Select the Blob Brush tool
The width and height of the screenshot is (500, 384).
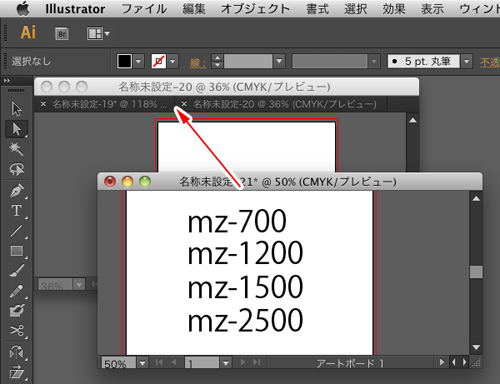tap(16, 311)
